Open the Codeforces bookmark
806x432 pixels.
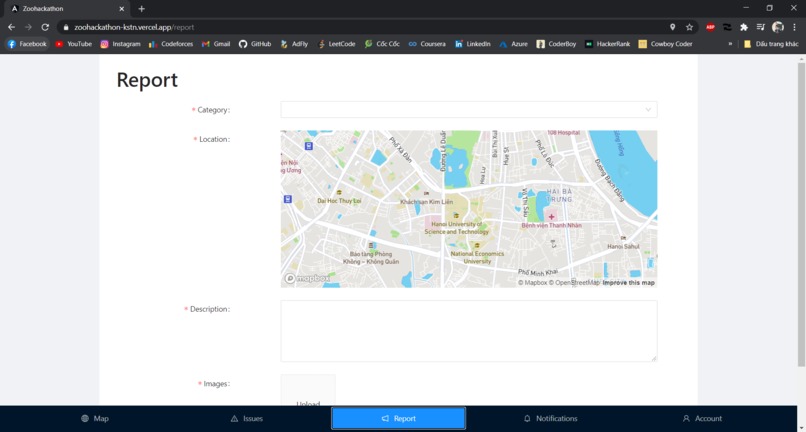[171, 44]
